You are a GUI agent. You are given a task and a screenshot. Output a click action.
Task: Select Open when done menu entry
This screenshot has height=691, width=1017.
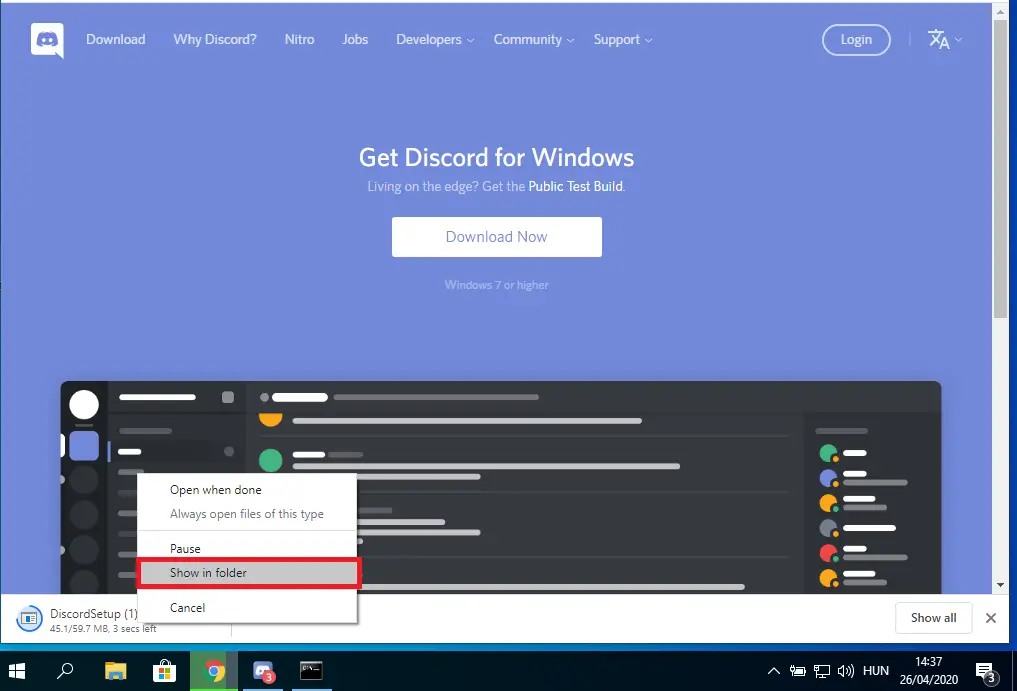[x=247, y=490]
